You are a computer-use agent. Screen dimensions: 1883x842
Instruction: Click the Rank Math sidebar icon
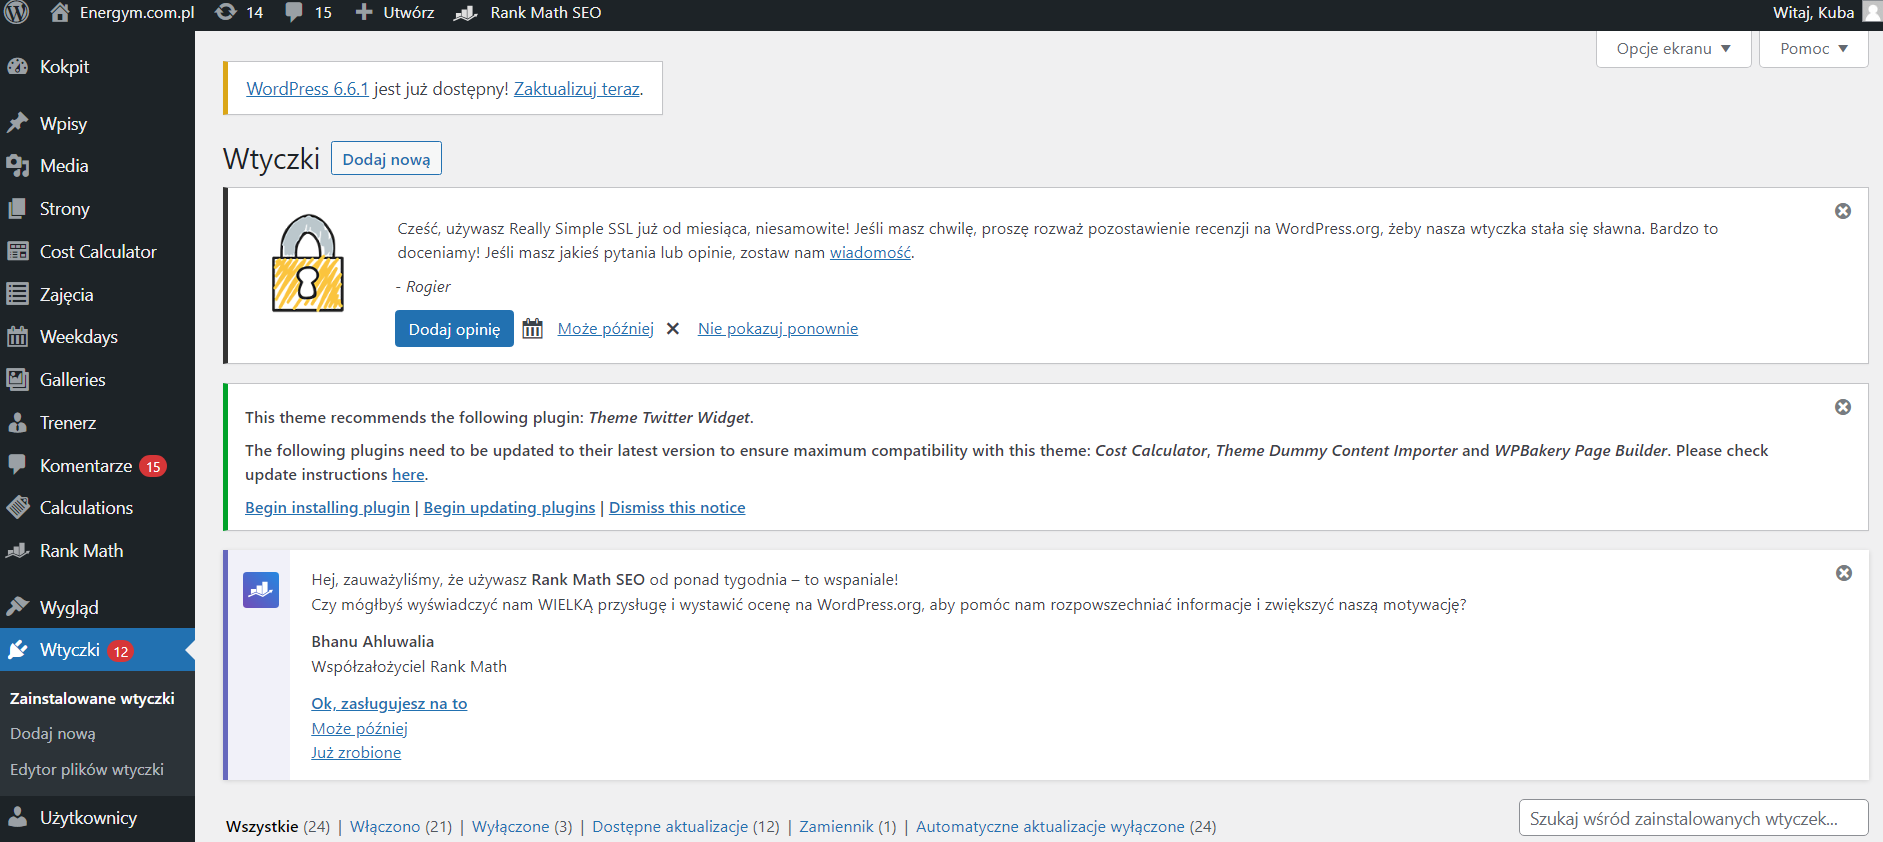(x=17, y=551)
